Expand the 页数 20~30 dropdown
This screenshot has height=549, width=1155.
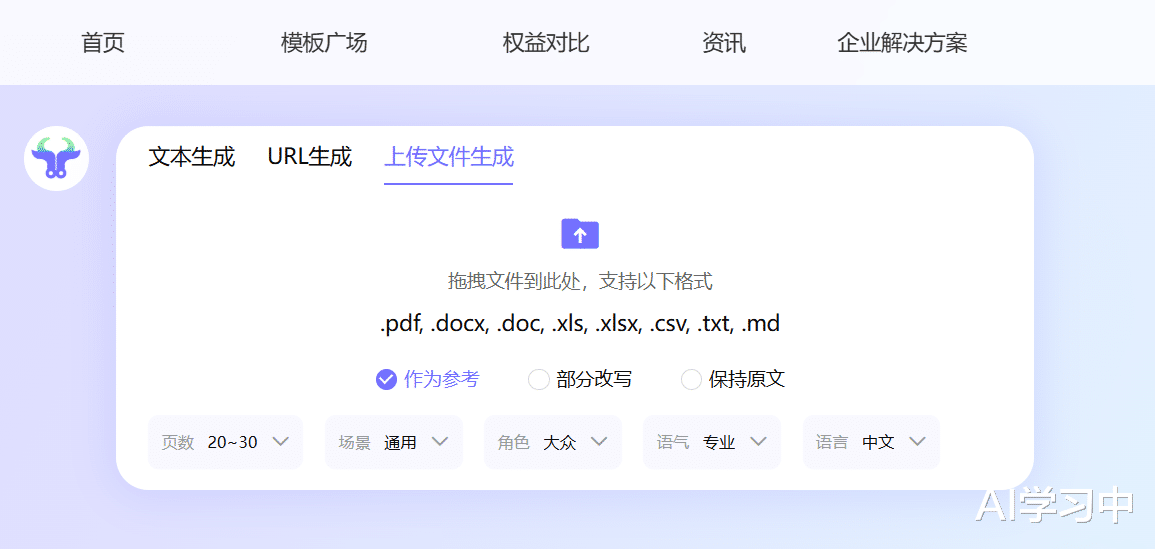[225, 442]
